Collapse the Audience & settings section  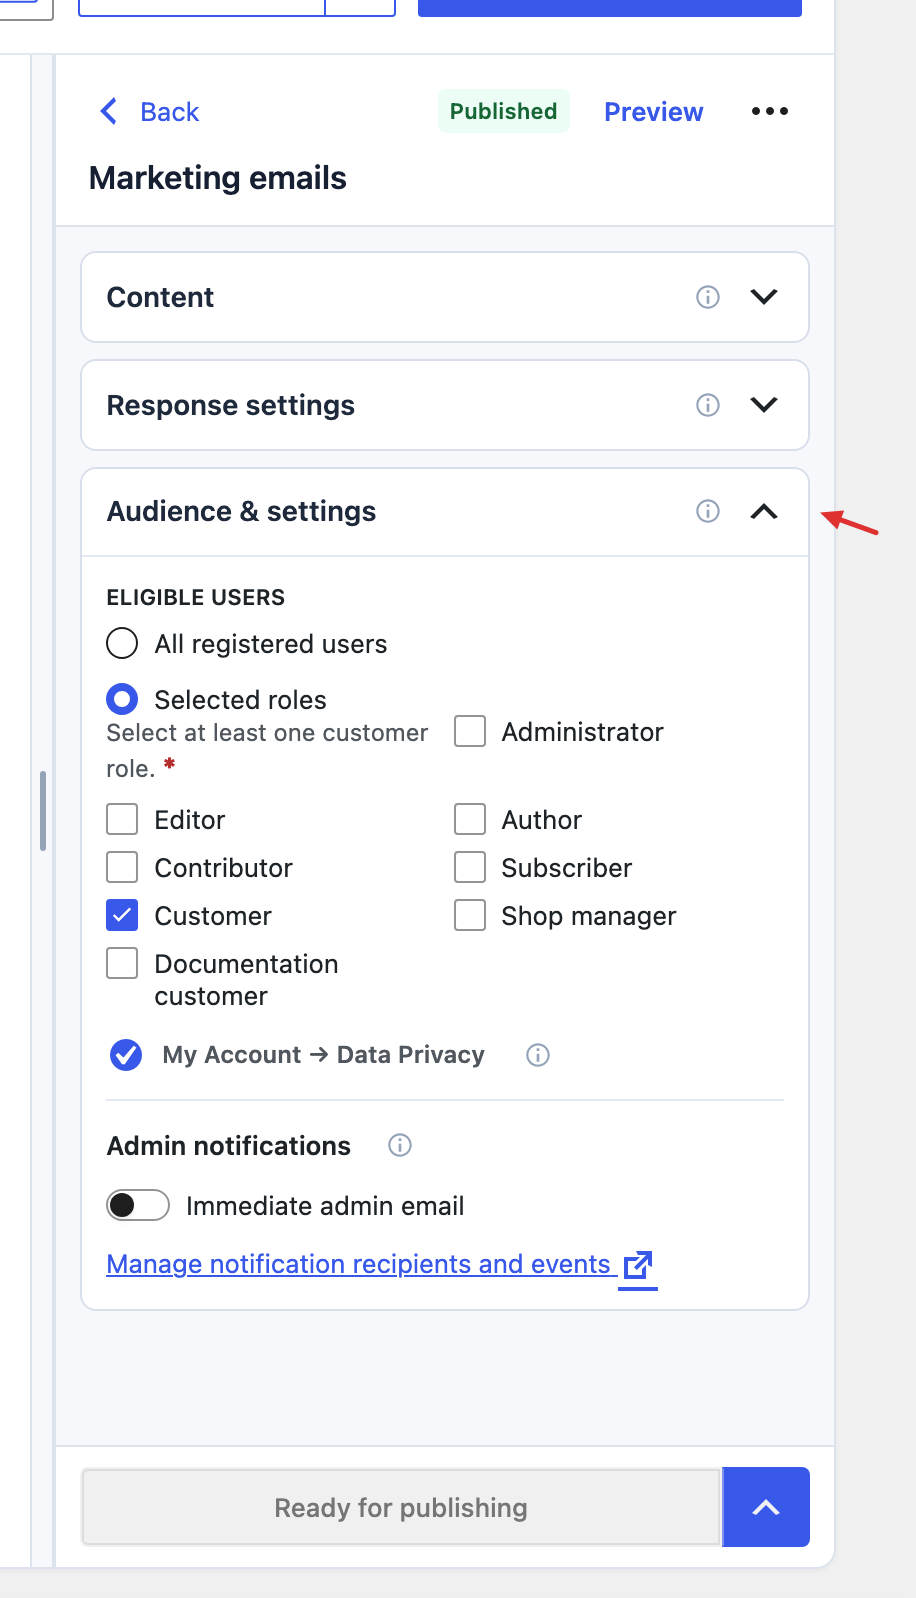pyautogui.click(x=764, y=511)
